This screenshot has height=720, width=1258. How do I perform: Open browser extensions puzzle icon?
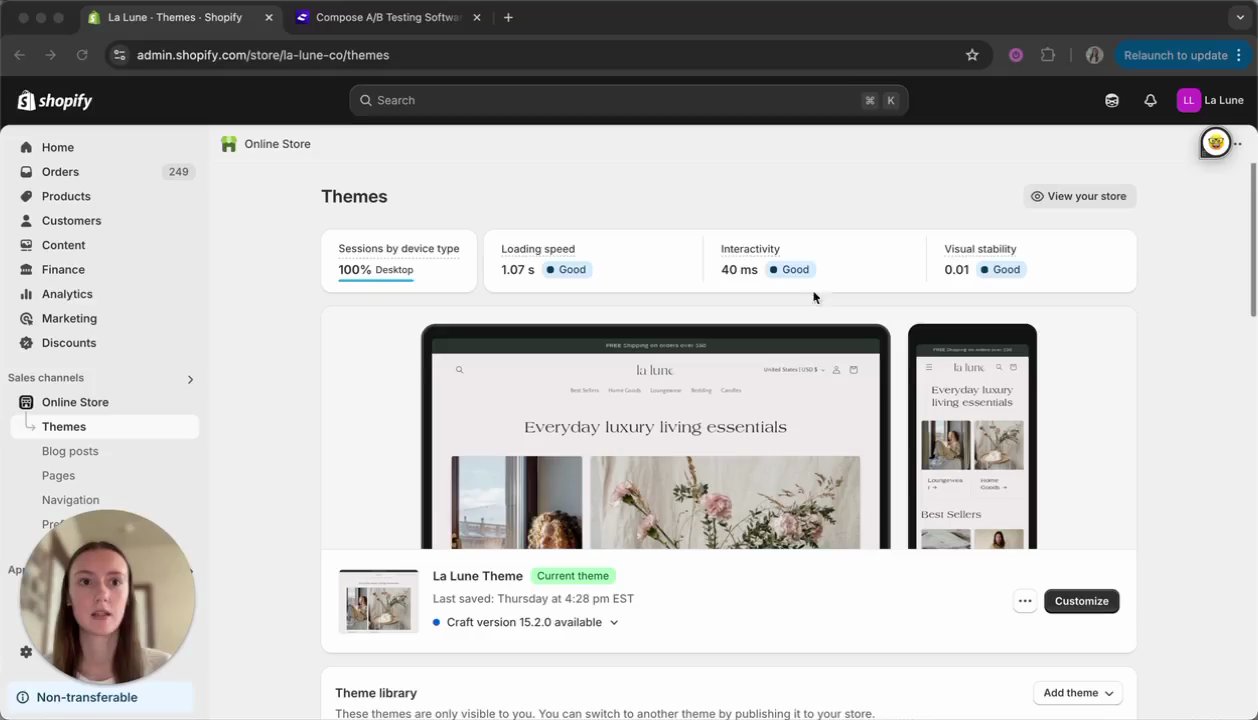(1048, 55)
